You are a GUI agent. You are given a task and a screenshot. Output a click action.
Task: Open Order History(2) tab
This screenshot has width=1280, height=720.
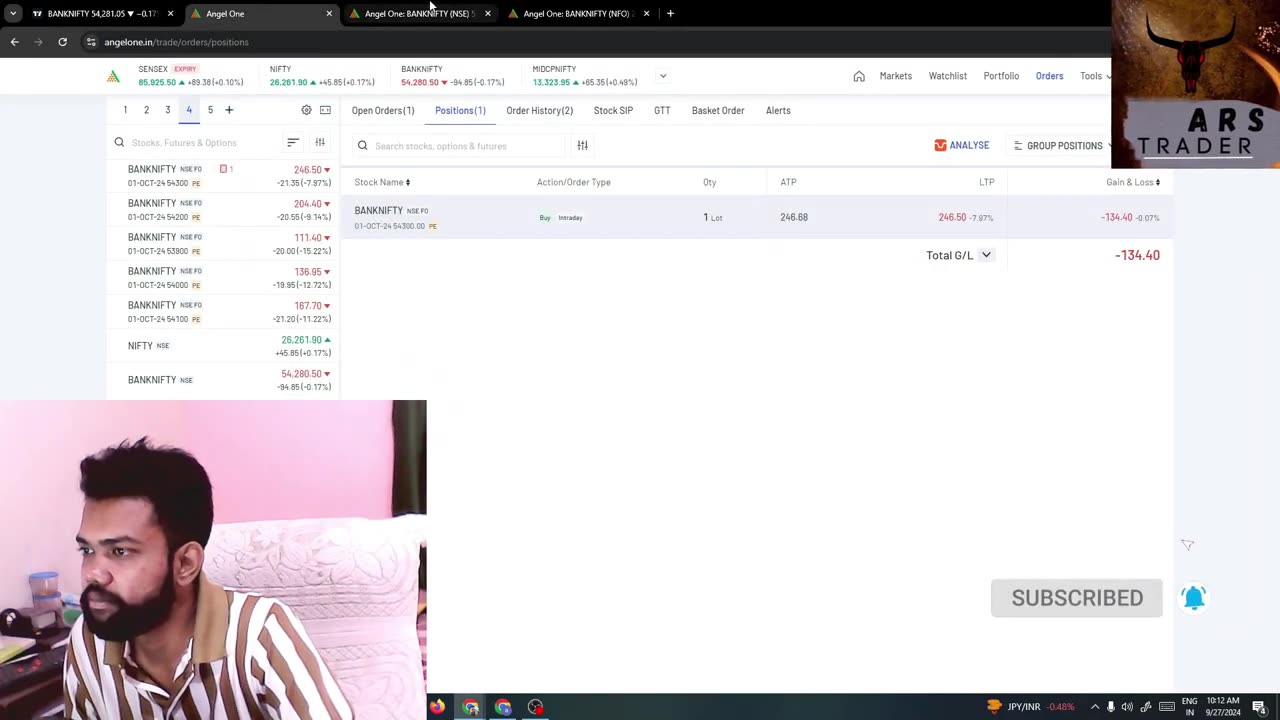[x=539, y=111]
